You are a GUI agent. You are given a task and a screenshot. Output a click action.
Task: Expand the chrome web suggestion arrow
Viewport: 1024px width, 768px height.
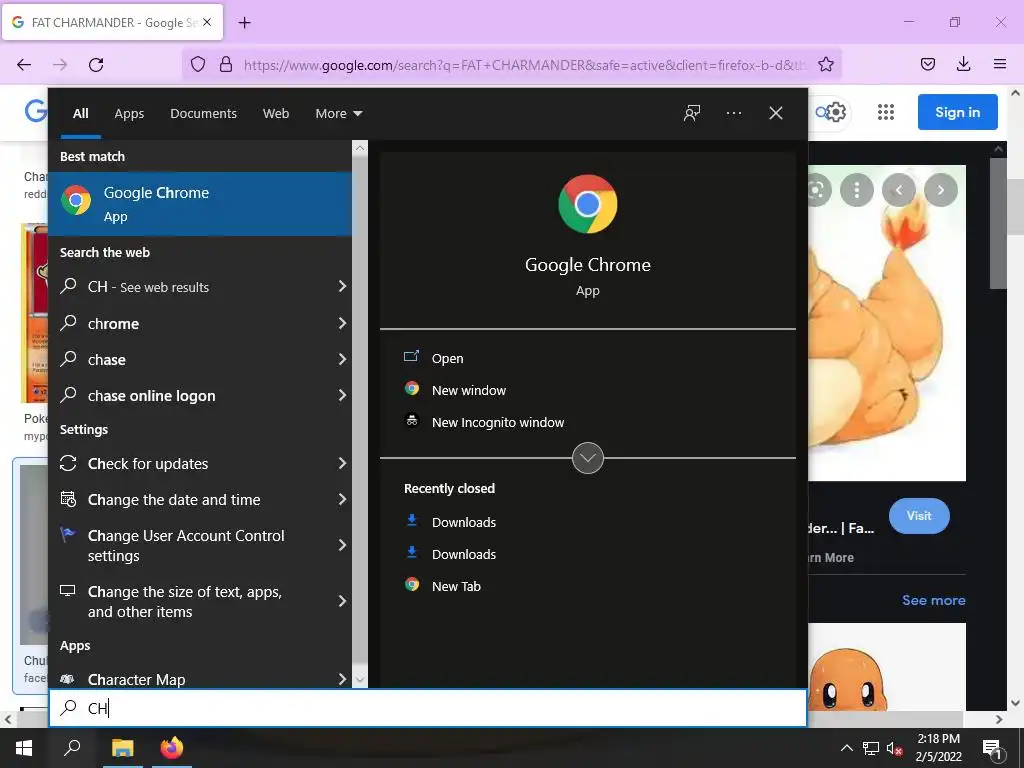click(x=342, y=323)
